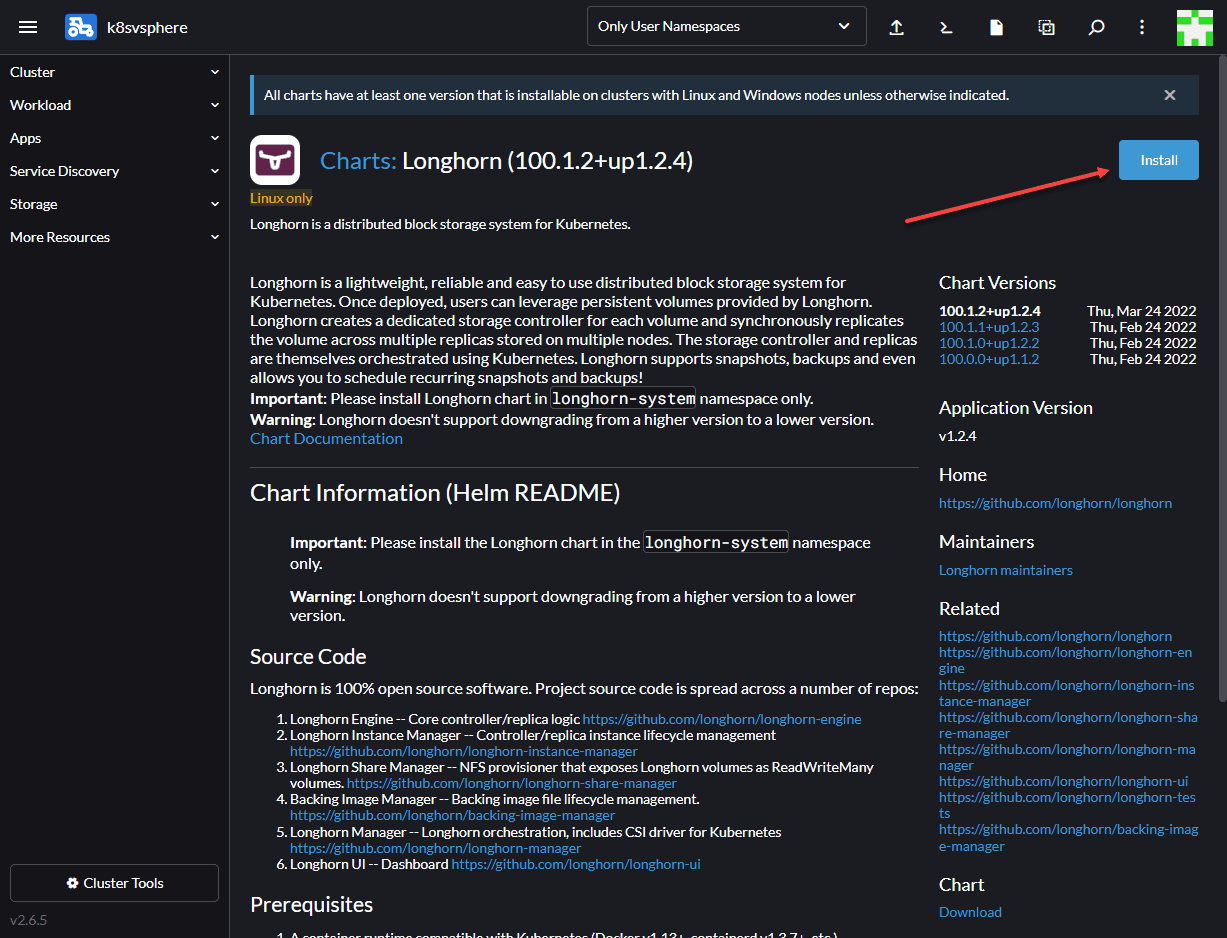Dismiss the charts info banner
The image size is (1227, 938).
(1170, 95)
